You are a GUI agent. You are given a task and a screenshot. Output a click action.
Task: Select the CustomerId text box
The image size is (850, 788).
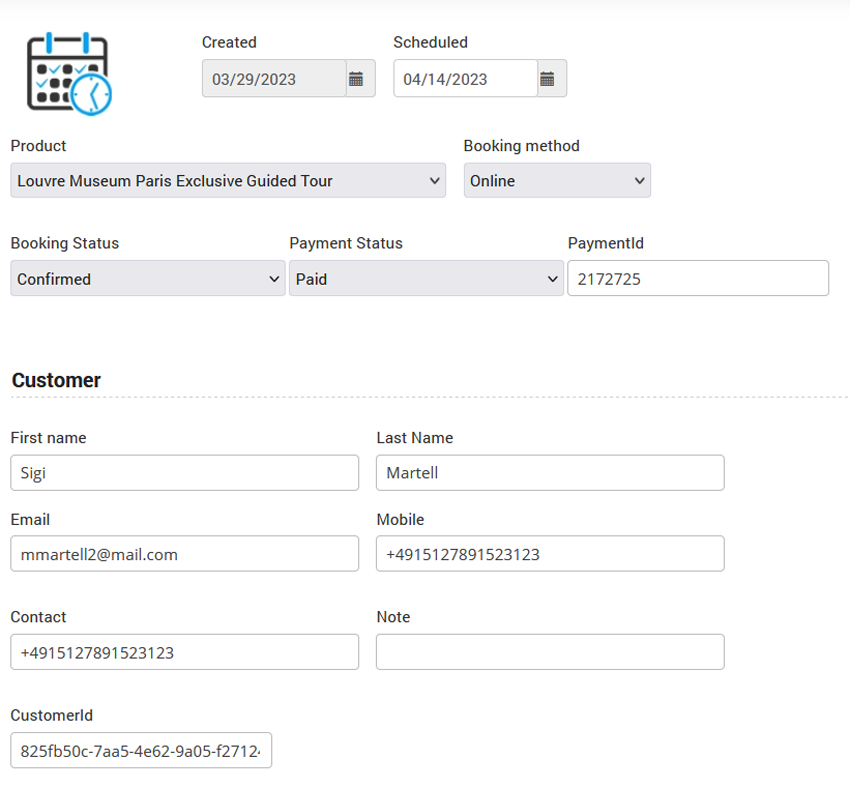(141, 750)
